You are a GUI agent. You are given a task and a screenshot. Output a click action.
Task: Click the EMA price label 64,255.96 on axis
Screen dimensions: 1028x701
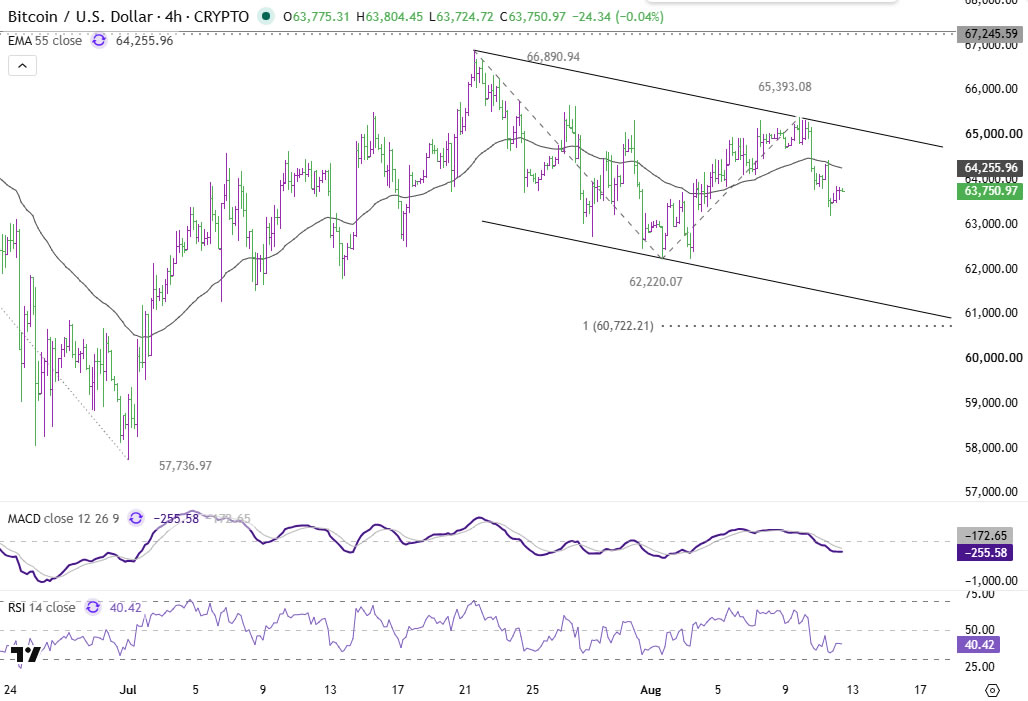click(990, 168)
